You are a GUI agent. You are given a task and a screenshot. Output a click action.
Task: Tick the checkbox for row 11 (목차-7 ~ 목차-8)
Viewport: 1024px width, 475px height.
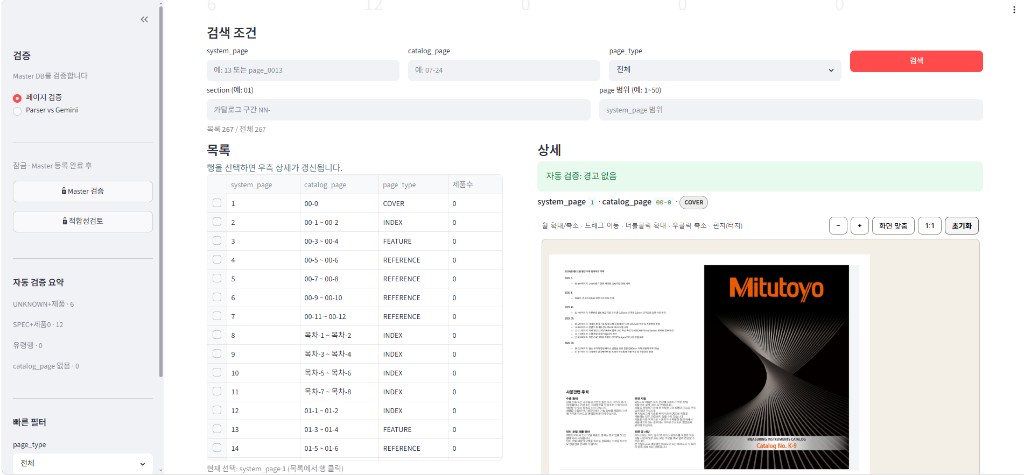[217, 392]
